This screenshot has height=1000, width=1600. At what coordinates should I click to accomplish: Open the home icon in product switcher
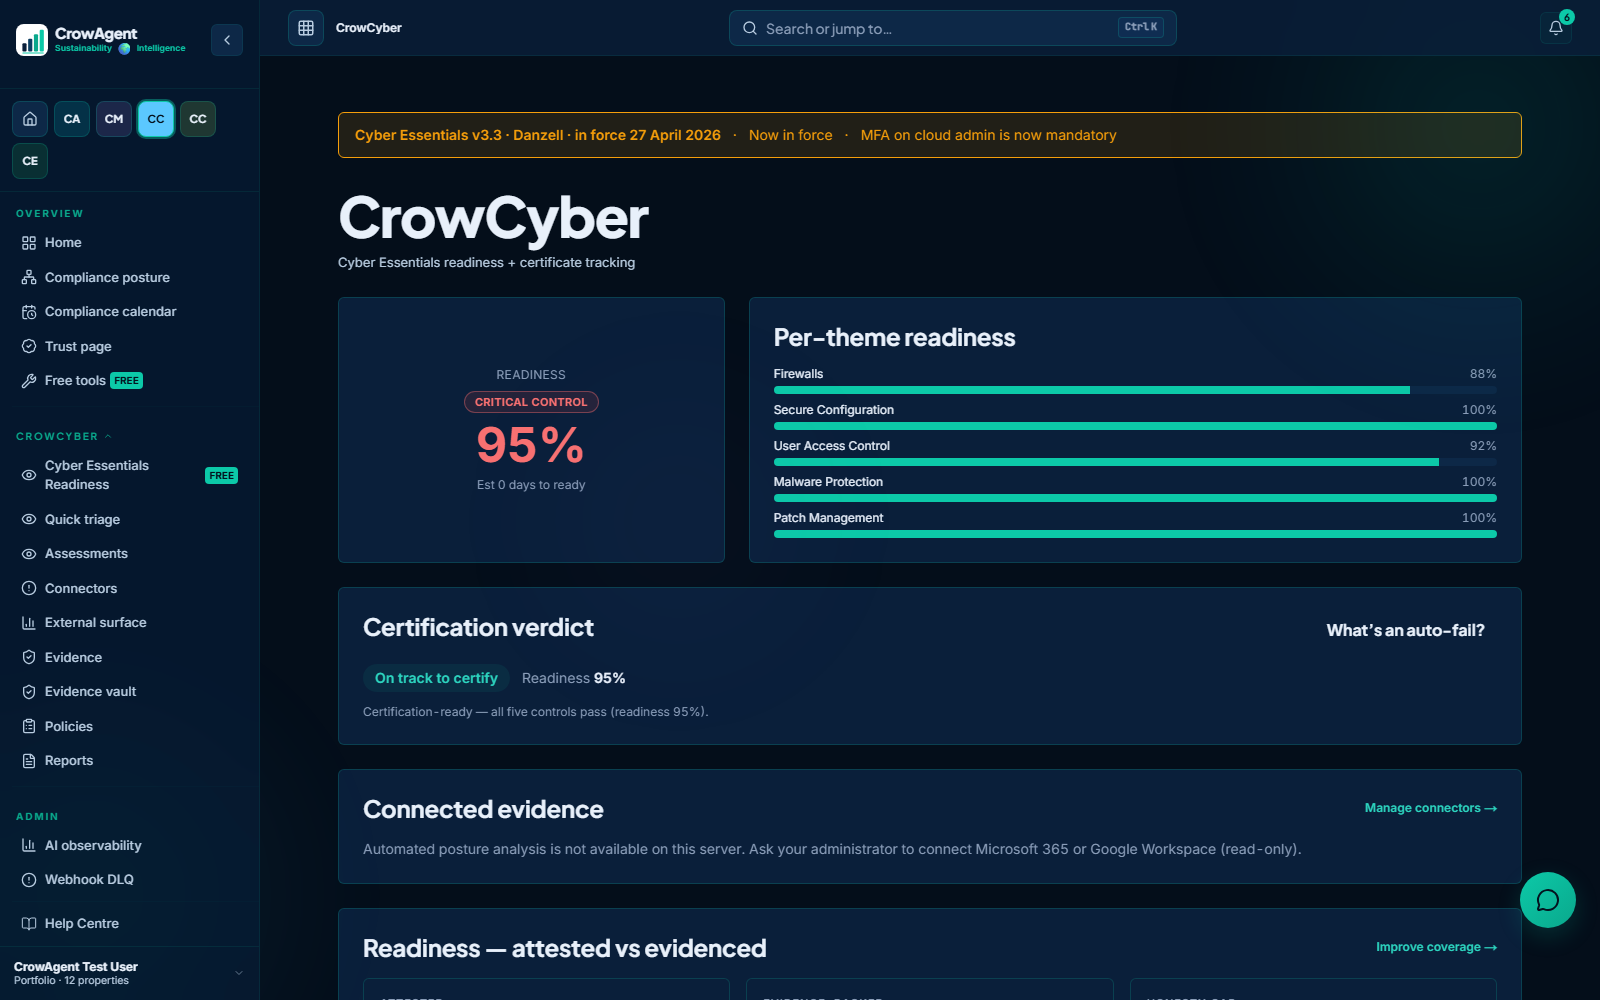(30, 119)
